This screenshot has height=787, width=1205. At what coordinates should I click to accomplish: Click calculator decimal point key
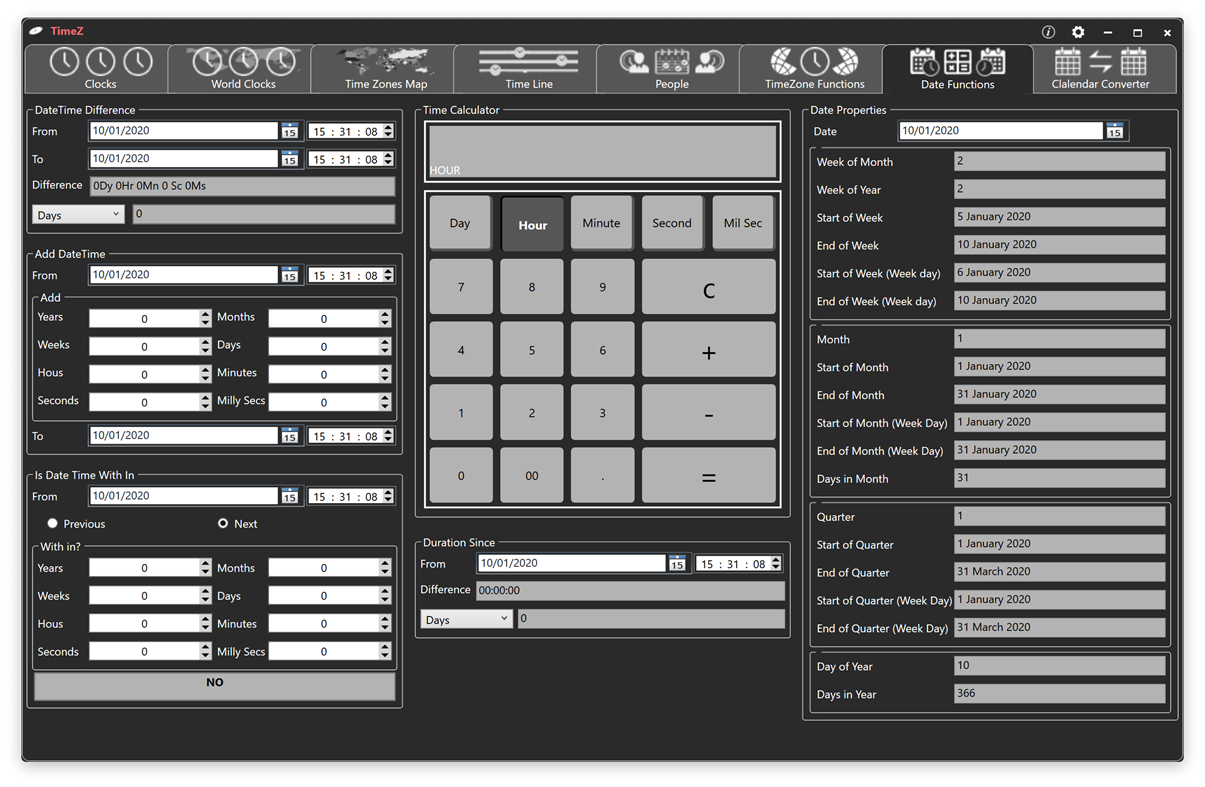coord(602,475)
